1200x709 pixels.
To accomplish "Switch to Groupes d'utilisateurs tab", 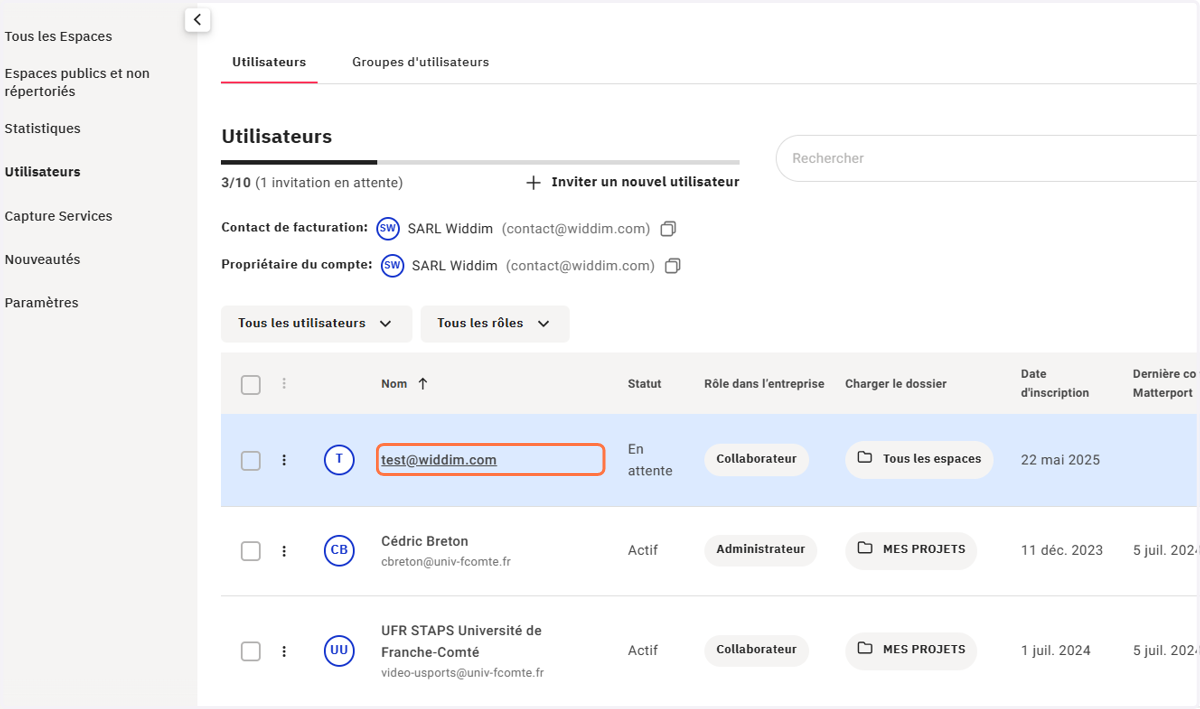I will (420, 62).
